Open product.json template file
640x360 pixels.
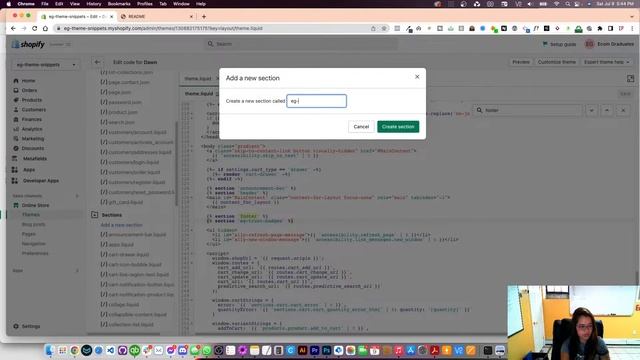click(123, 112)
